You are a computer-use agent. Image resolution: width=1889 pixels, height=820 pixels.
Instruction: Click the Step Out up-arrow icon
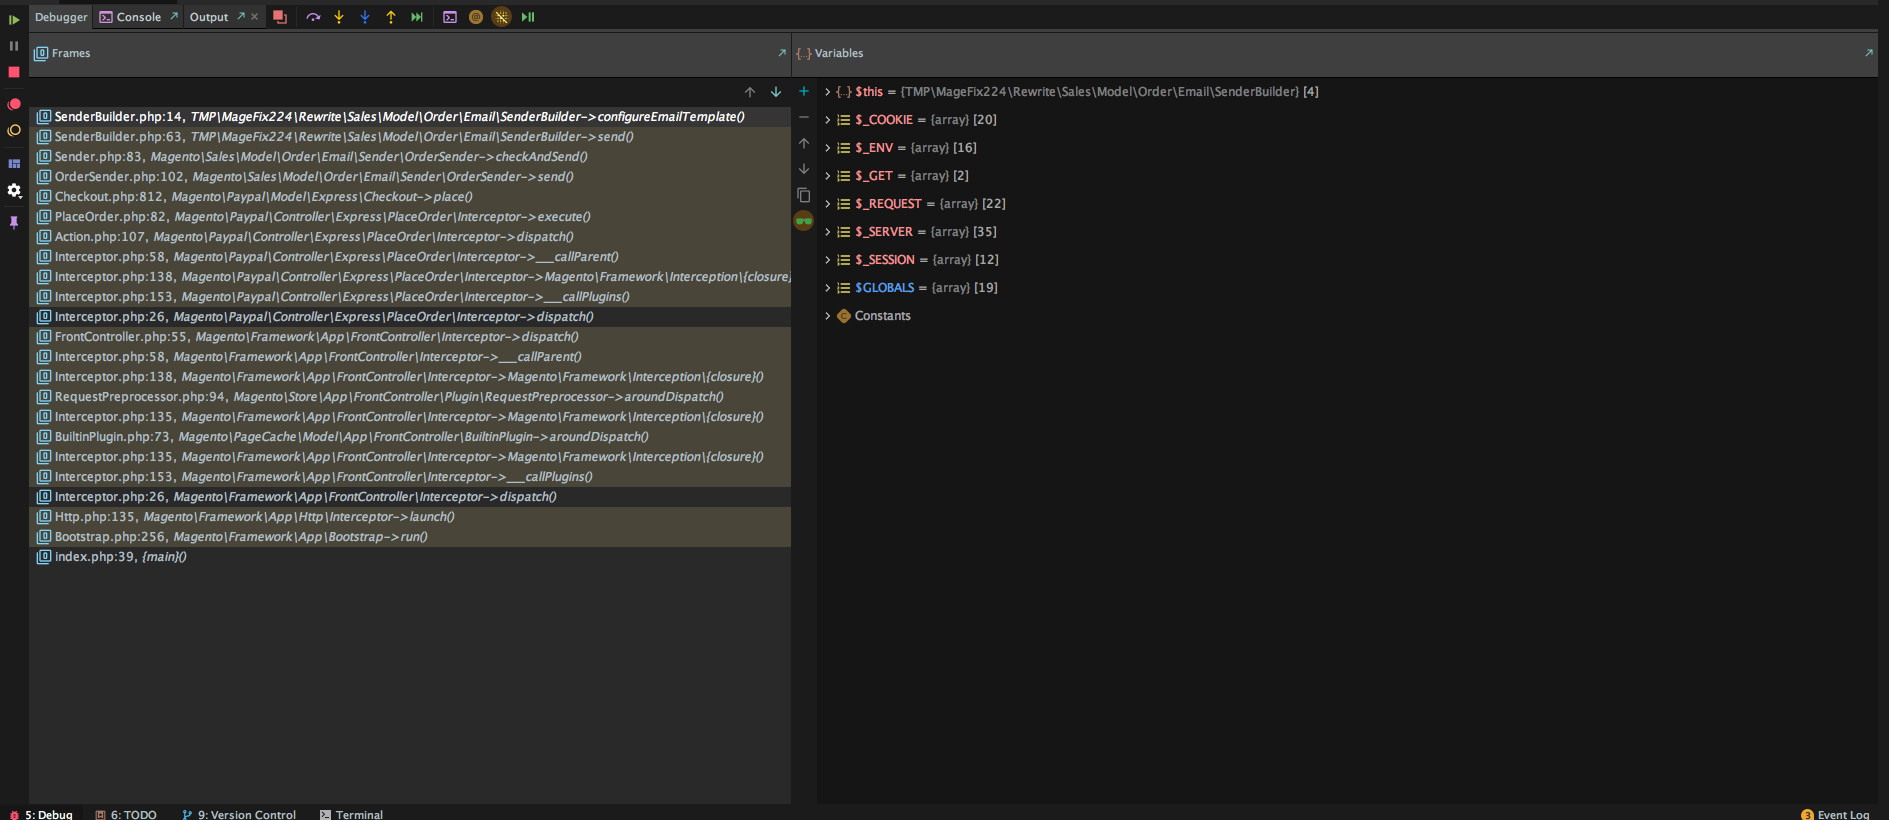click(x=391, y=17)
